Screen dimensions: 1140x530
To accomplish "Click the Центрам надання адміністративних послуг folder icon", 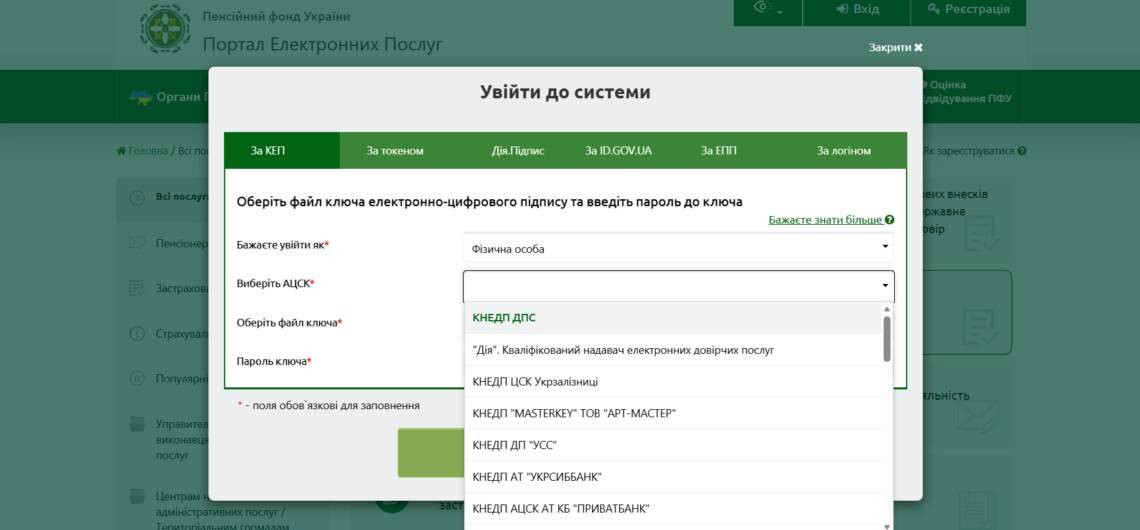I will [137, 497].
